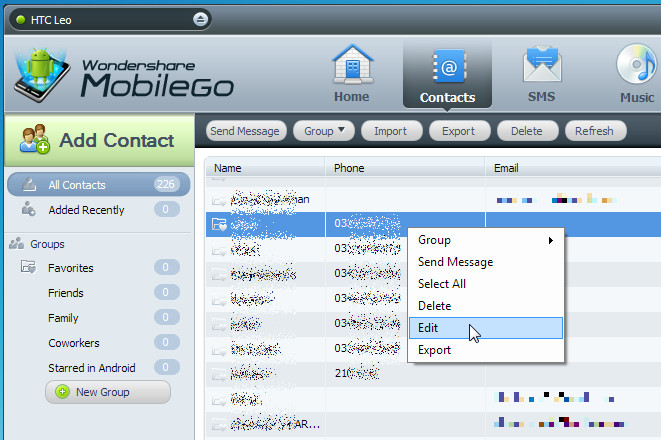The width and height of the screenshot is (661, 440).
Task: Click the phone cell starting with 210
Action: pos(405,374)
